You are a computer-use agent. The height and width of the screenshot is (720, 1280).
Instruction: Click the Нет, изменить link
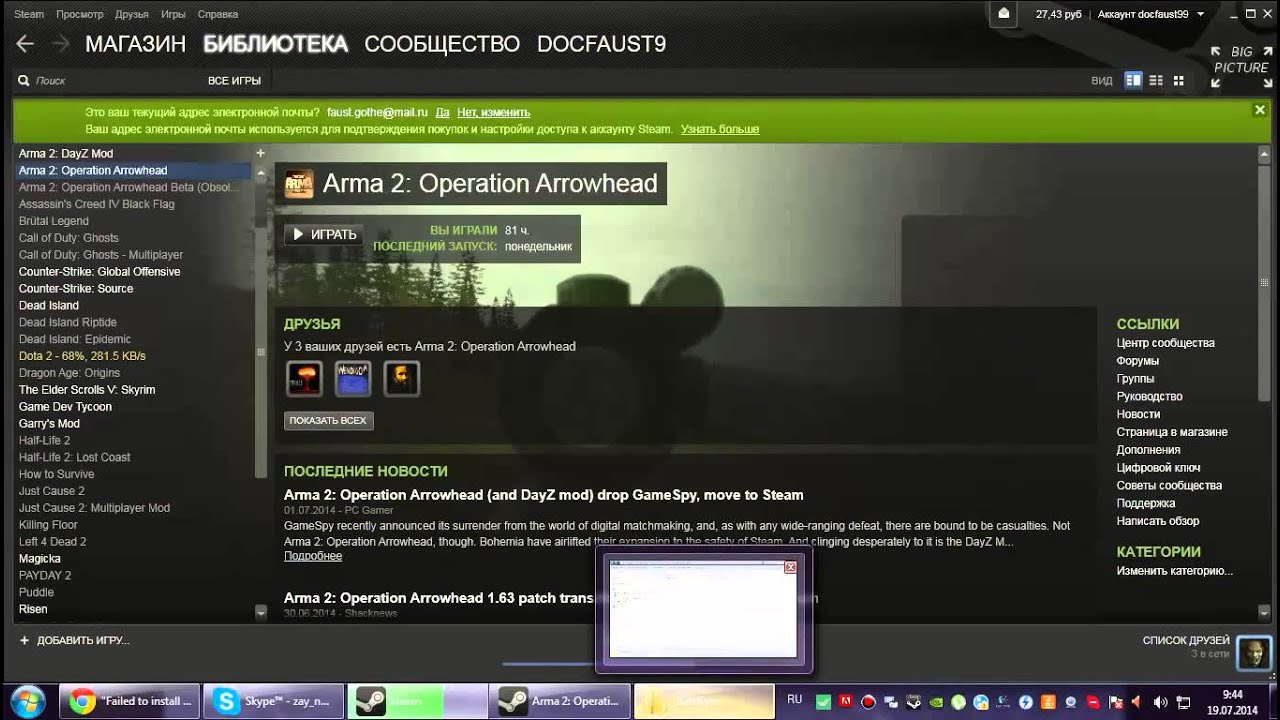494,112
